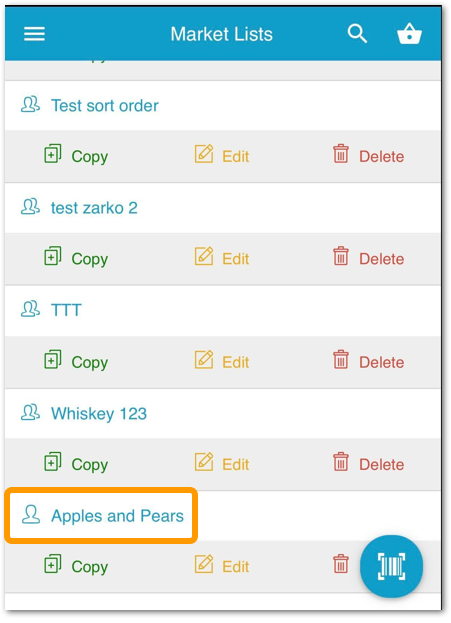Open the shopping basket icon

pyautogui.click(x=409, y=33)
